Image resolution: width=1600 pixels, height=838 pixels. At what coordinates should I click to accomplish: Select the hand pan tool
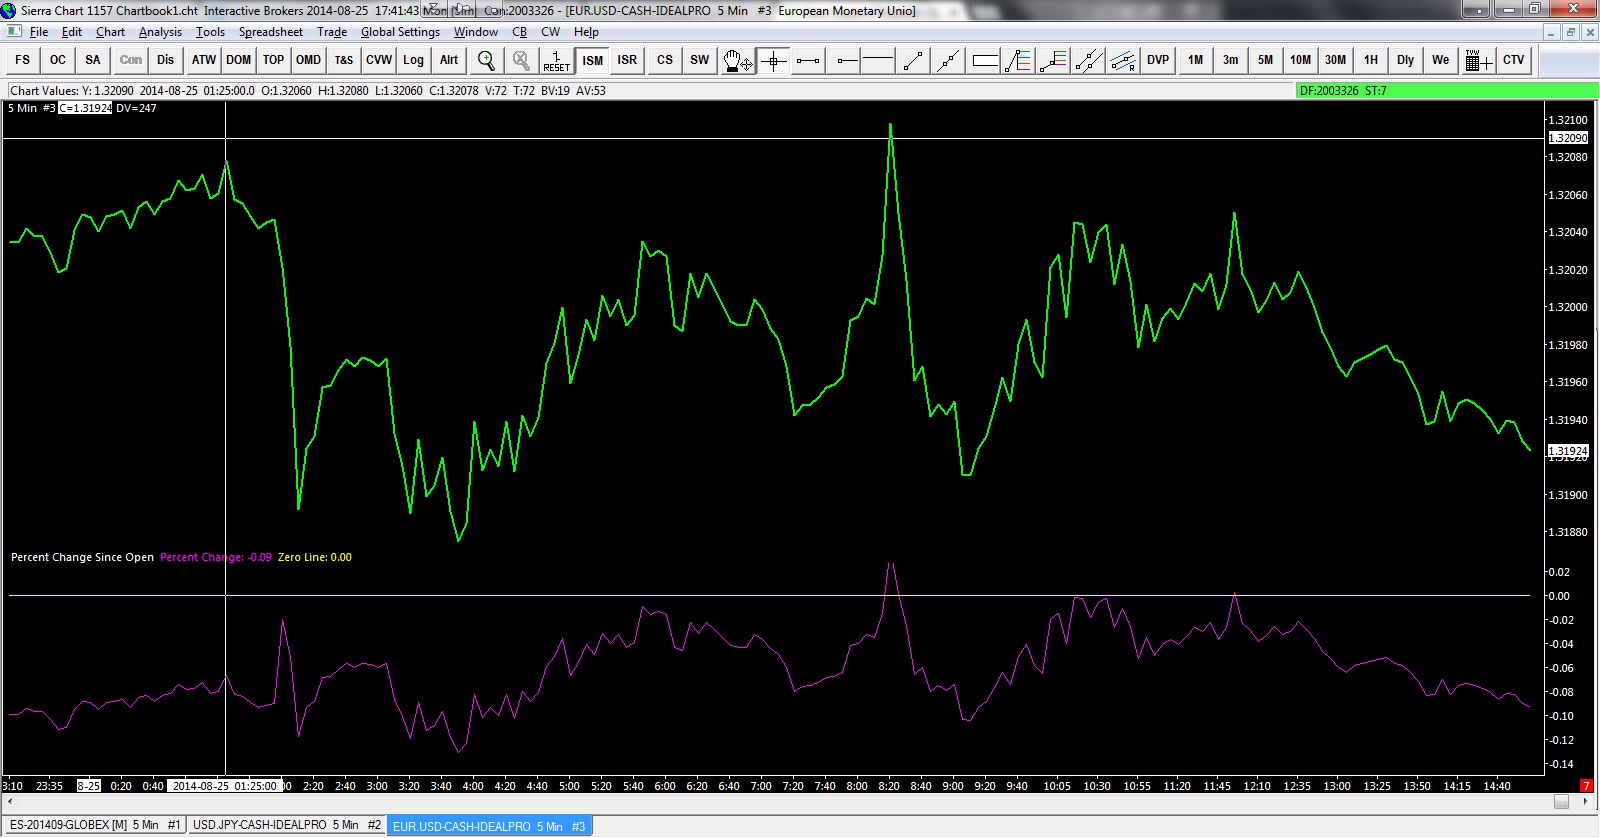pos(738,60)
